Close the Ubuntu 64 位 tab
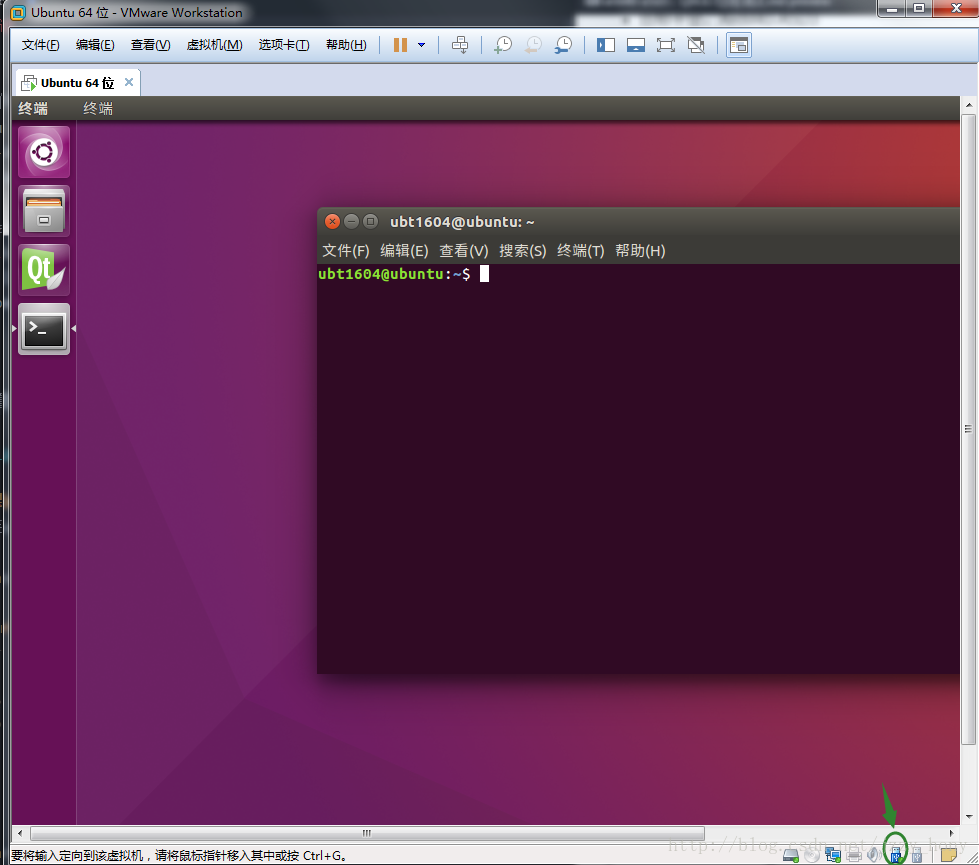The height and width of the screenshot is (865, 979). [129, 82]
